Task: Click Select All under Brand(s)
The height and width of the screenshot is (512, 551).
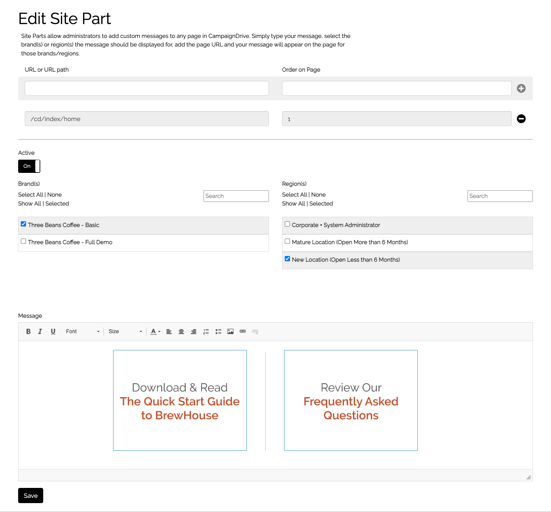Action: click(x=31, y=195)
